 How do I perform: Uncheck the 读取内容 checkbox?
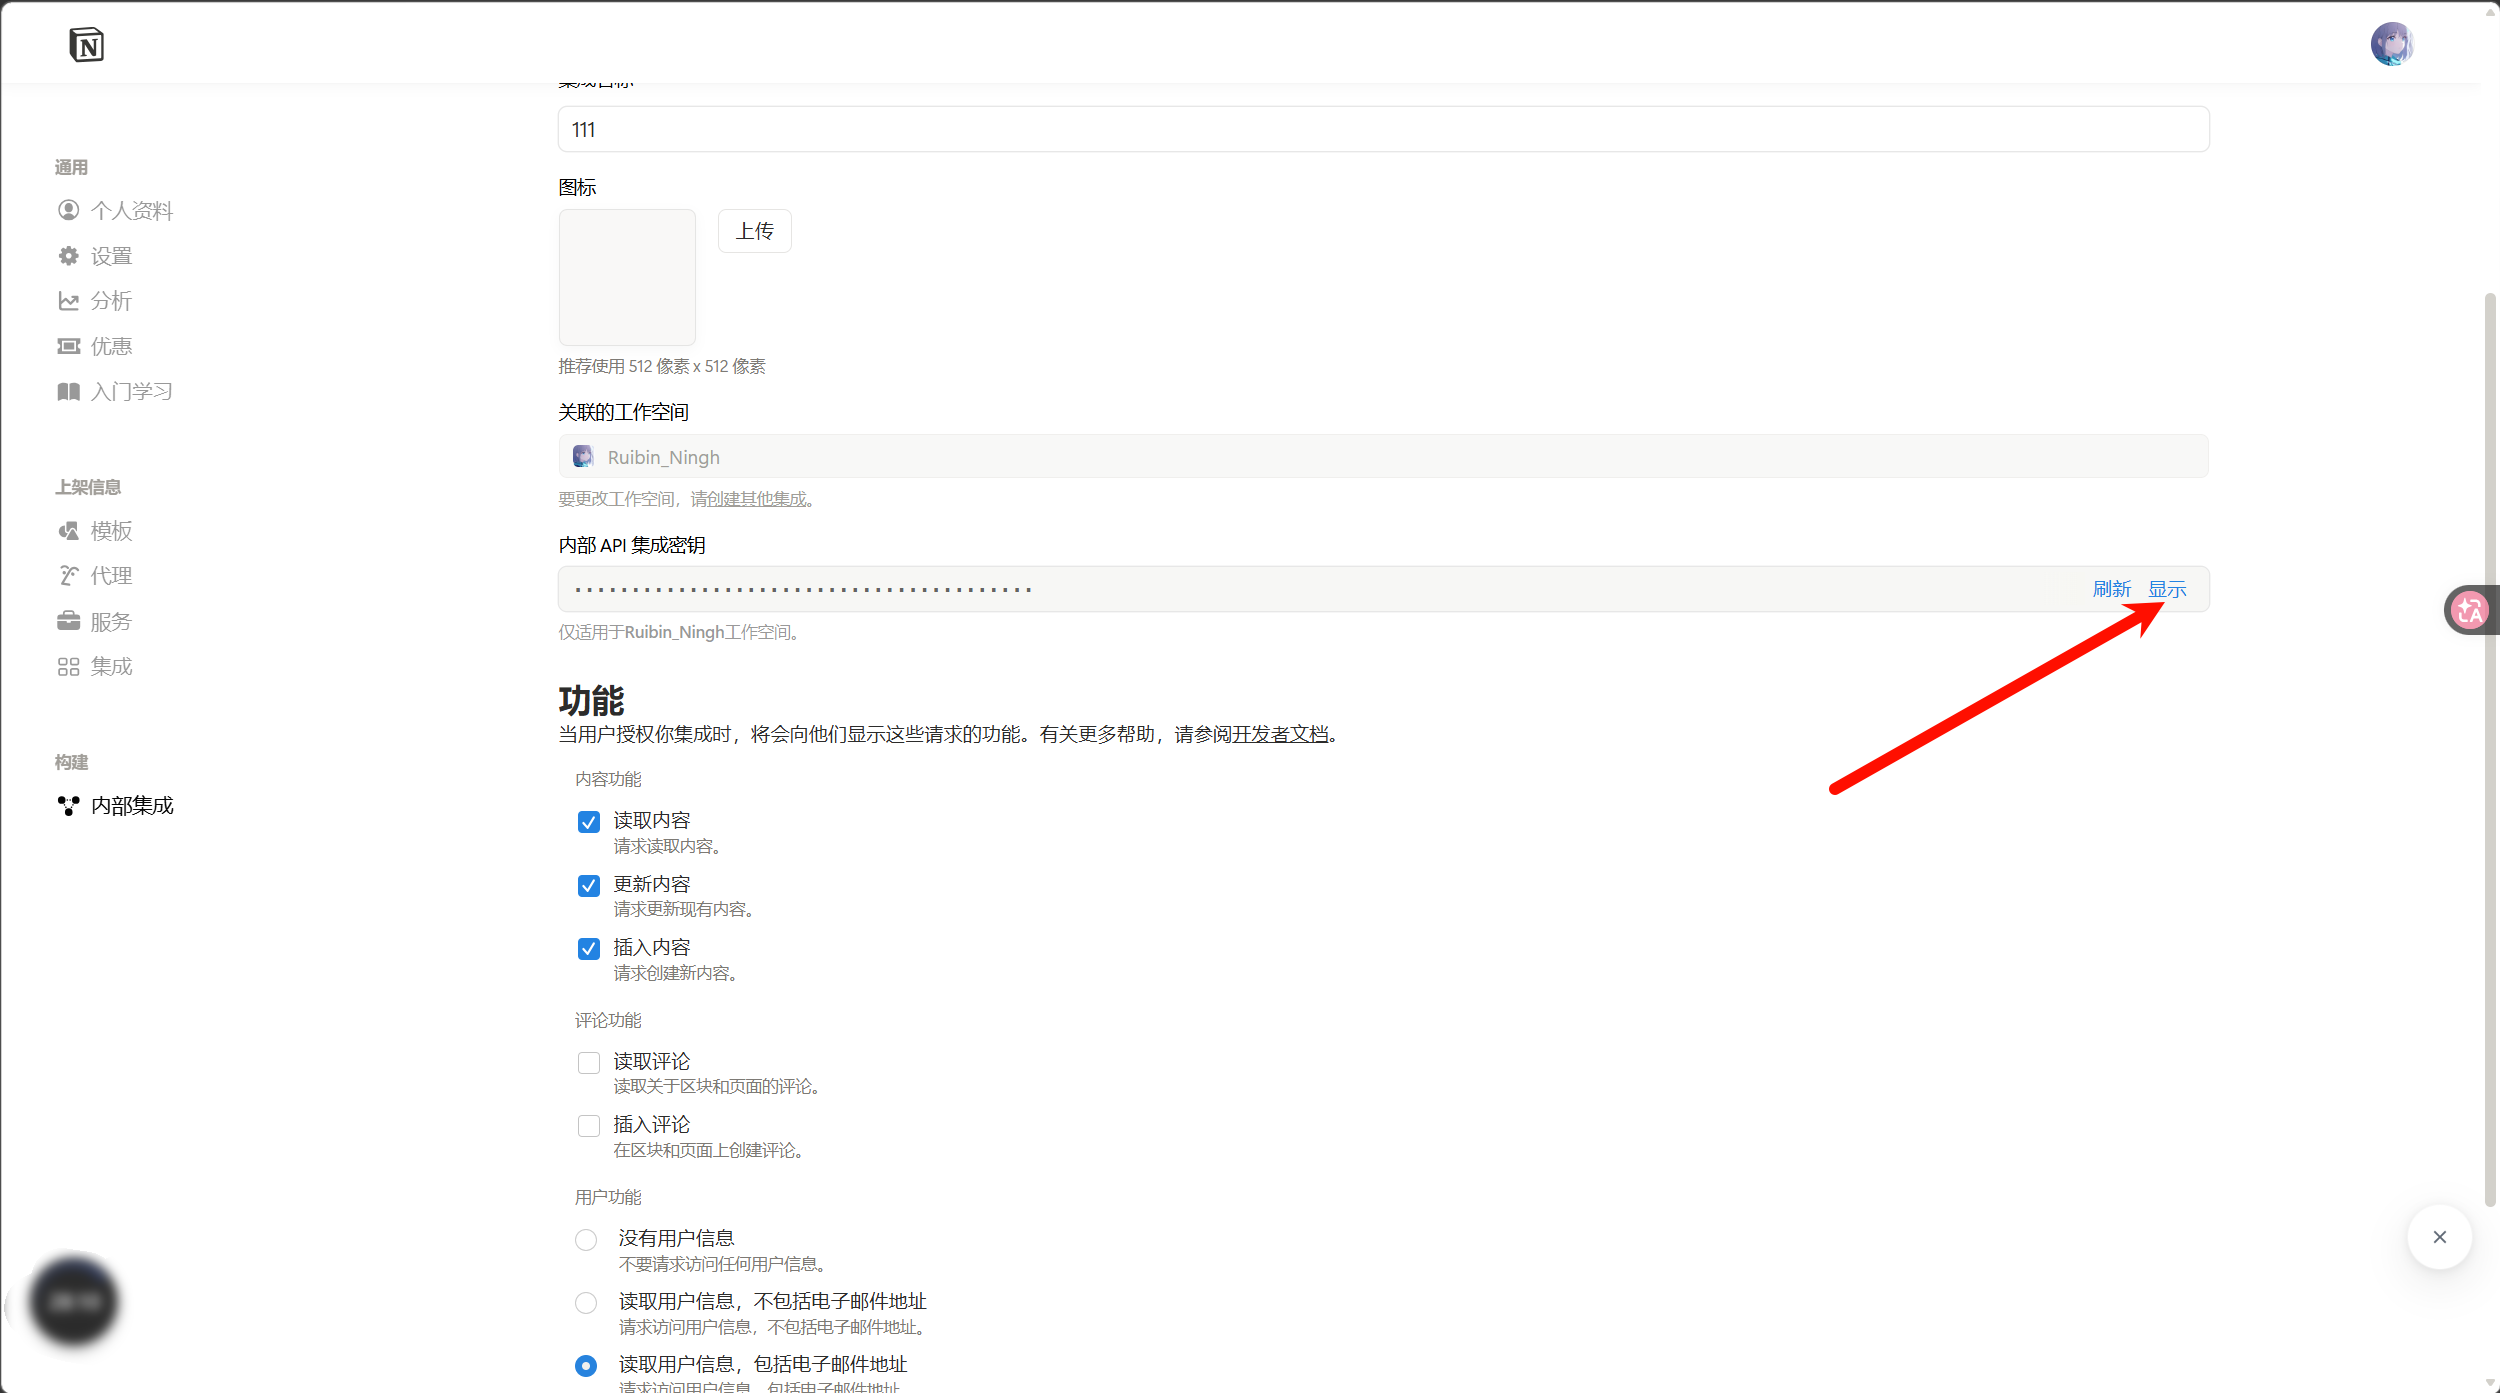589,822
